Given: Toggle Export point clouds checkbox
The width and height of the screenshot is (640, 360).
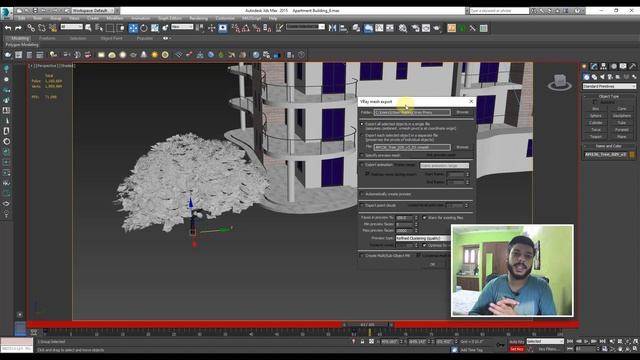Looking at the screenshot, I should pos(362,206).
